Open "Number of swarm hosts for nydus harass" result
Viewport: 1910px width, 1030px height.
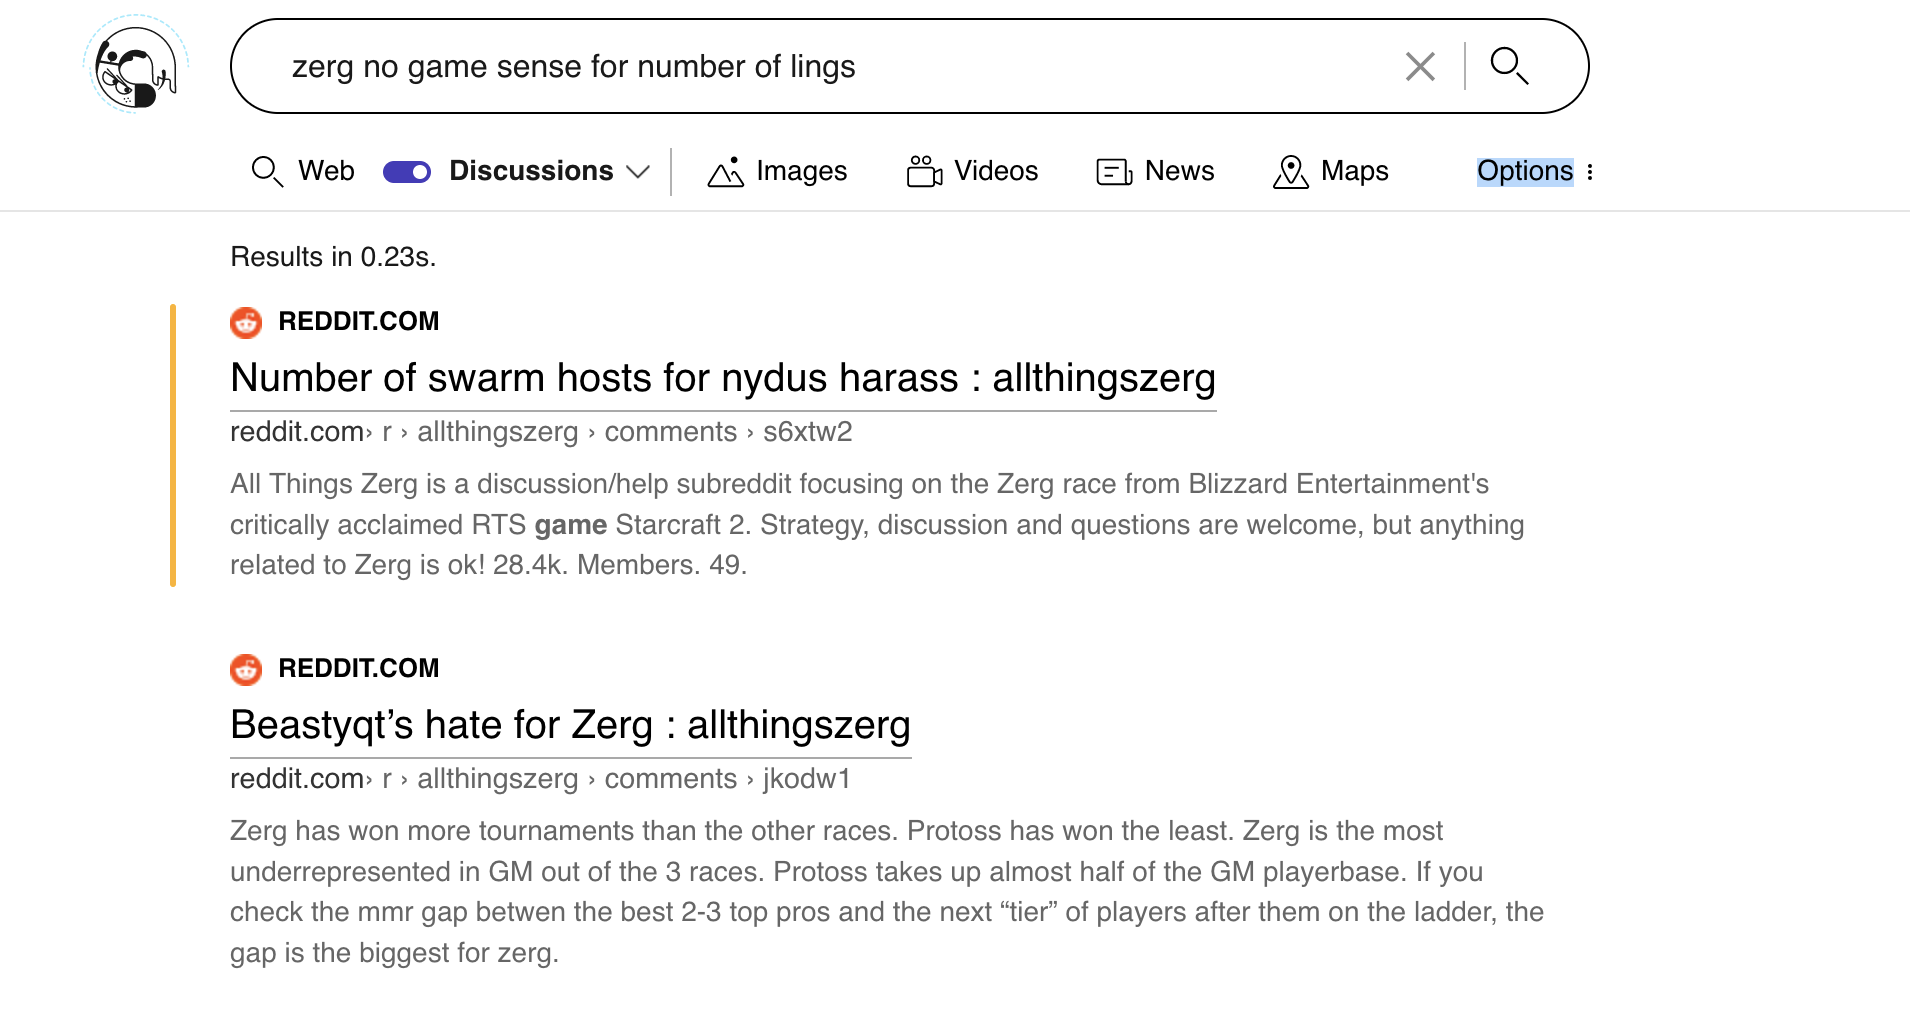pyautogui.click(x=722, y=378)
